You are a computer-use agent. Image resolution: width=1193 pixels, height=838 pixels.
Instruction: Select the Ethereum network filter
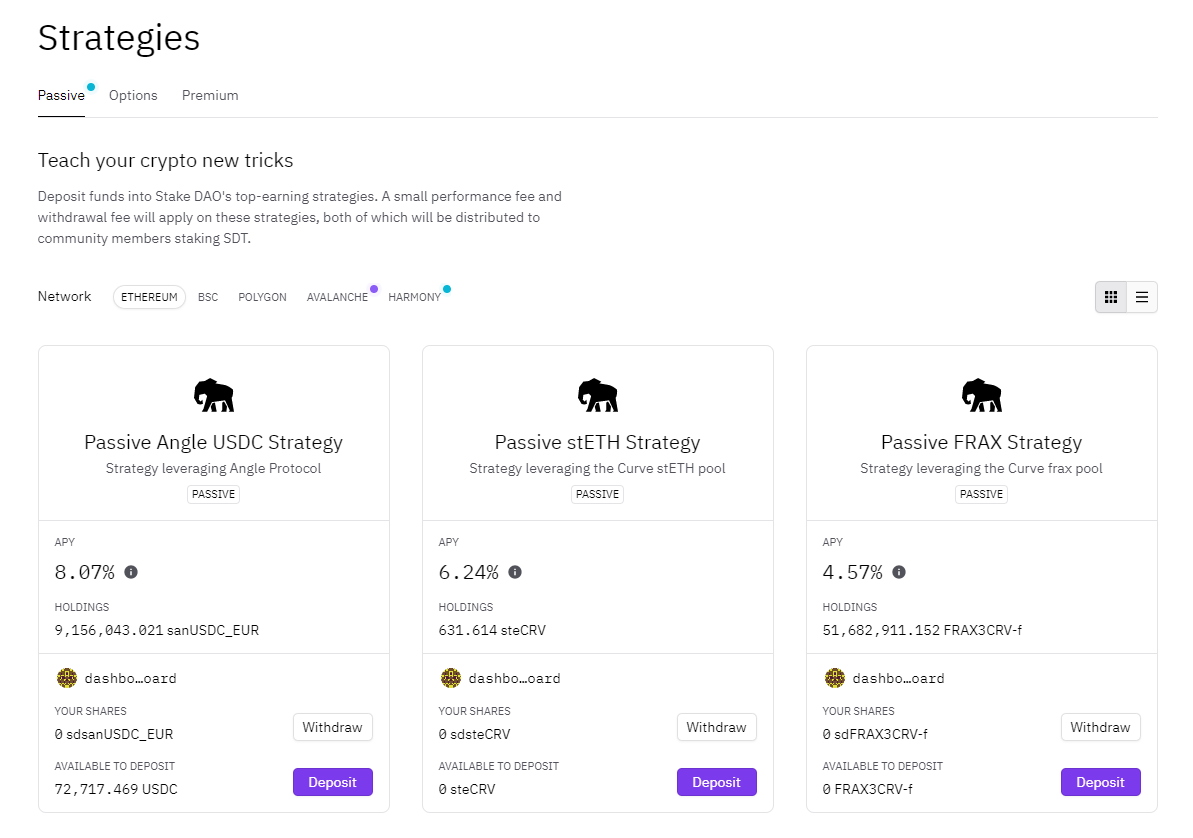point(149,297)
